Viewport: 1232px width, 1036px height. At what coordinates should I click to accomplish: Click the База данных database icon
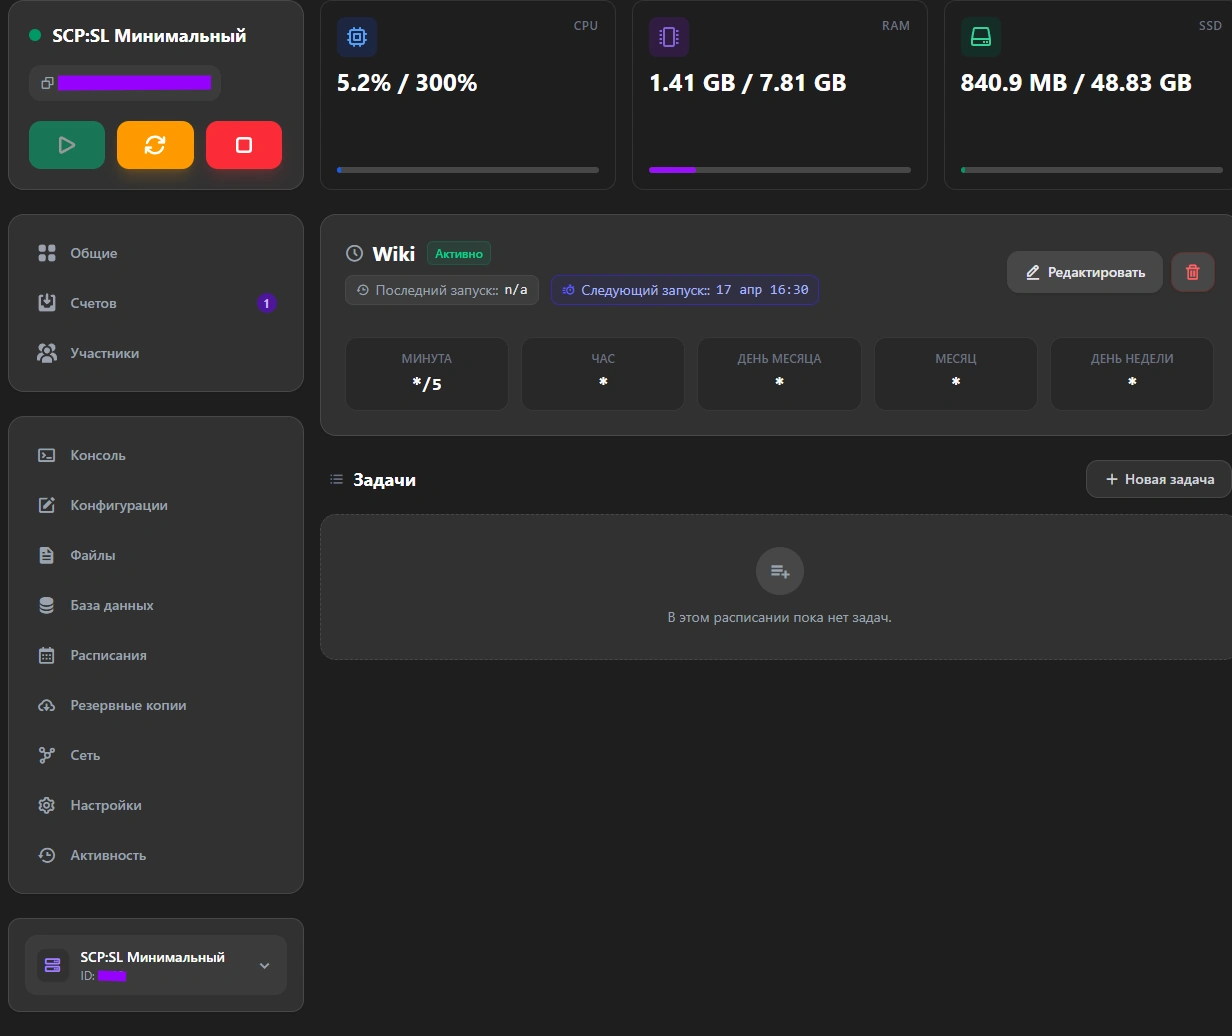[47, 605]
